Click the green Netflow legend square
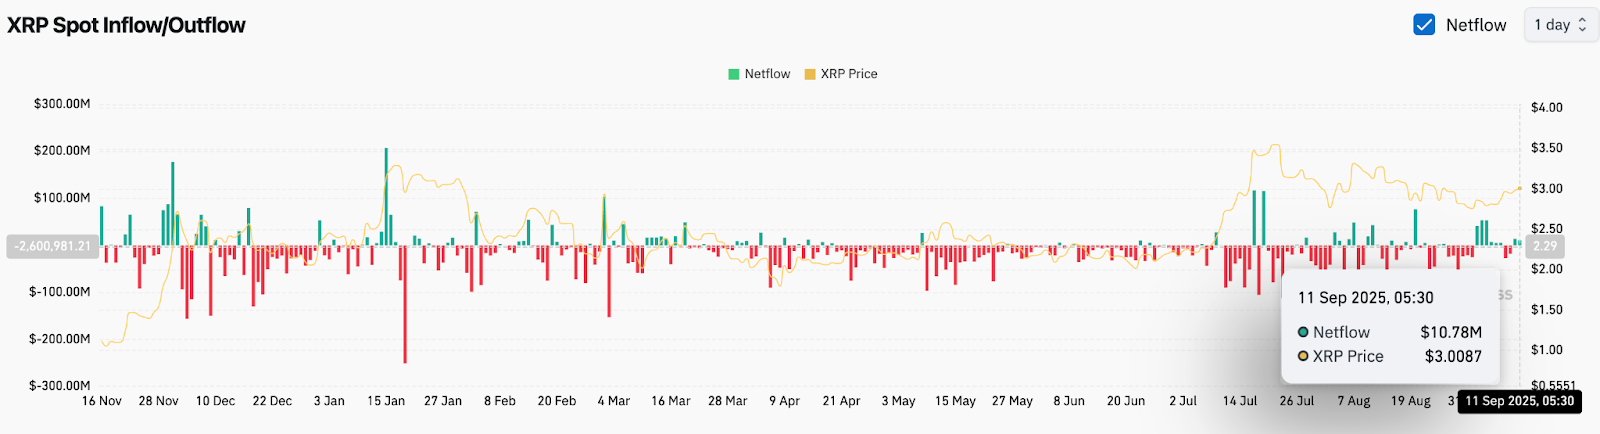 click(734, 74)
